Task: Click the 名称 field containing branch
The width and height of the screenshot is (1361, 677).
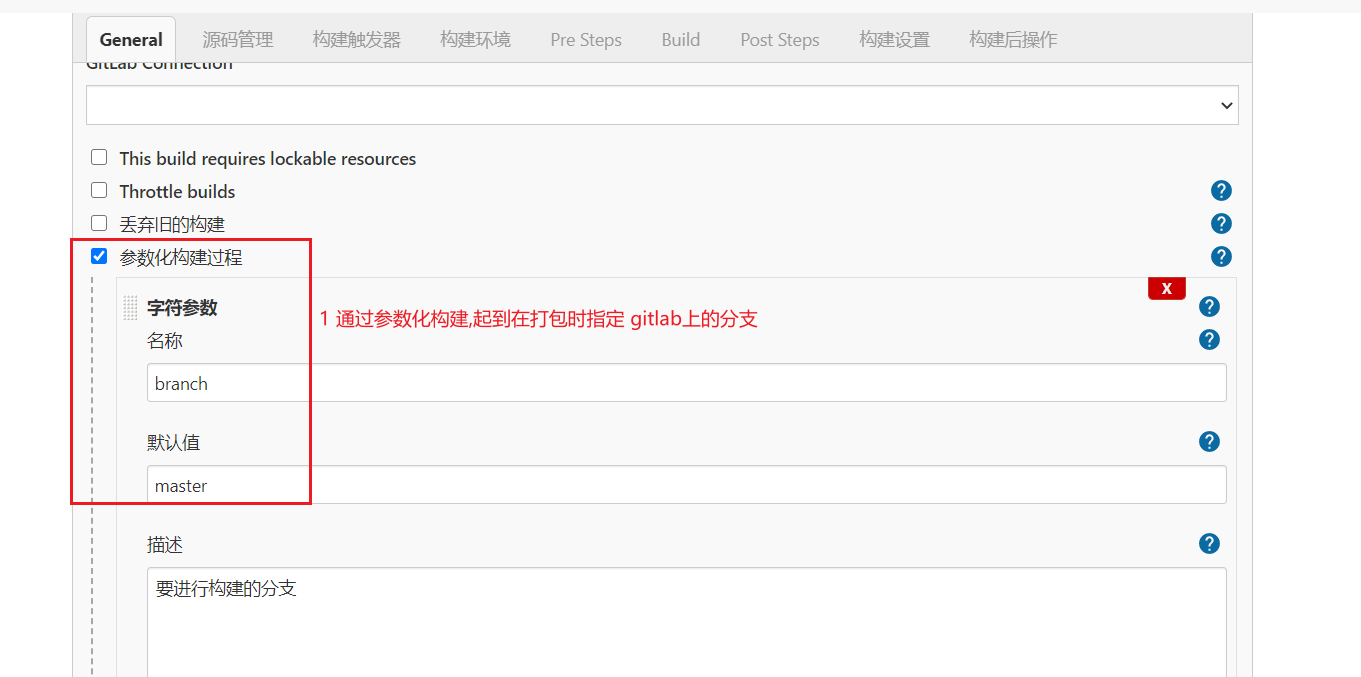Action: (687, 383)
